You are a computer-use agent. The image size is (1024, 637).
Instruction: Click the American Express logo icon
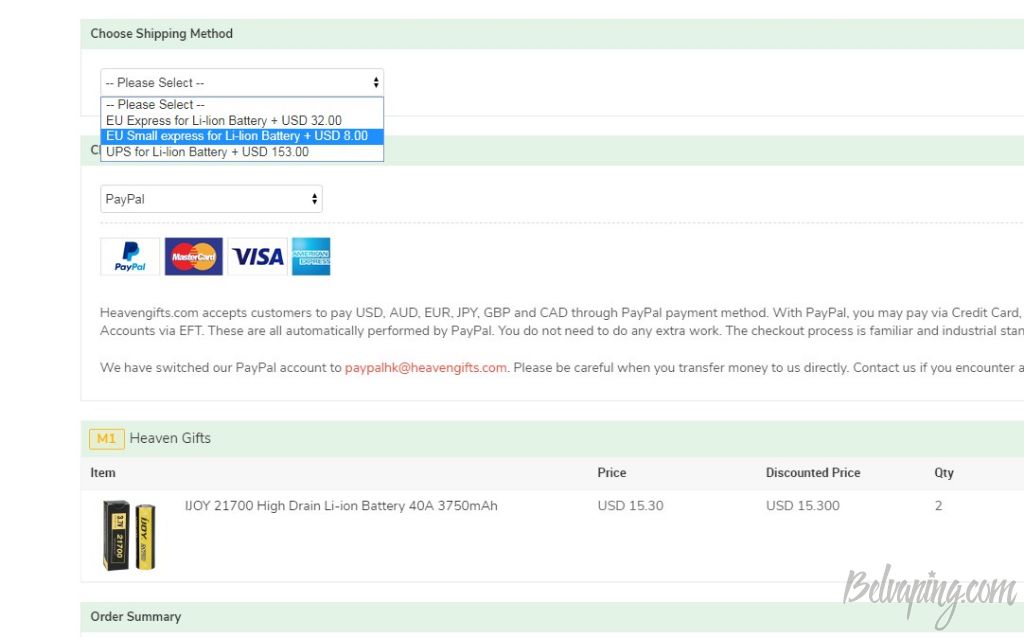[311, 256]
